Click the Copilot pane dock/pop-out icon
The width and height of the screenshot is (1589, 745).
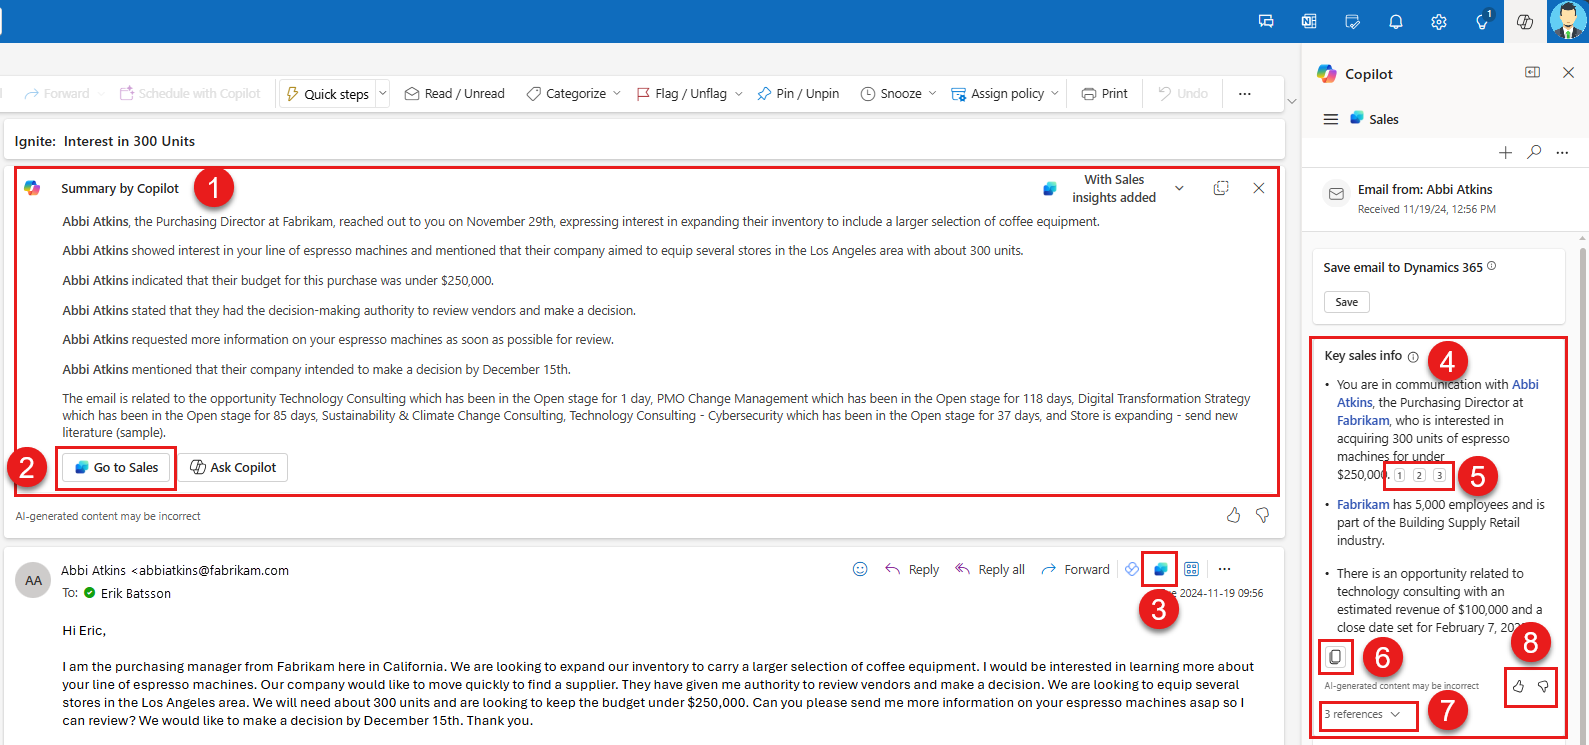point(1532,72)
